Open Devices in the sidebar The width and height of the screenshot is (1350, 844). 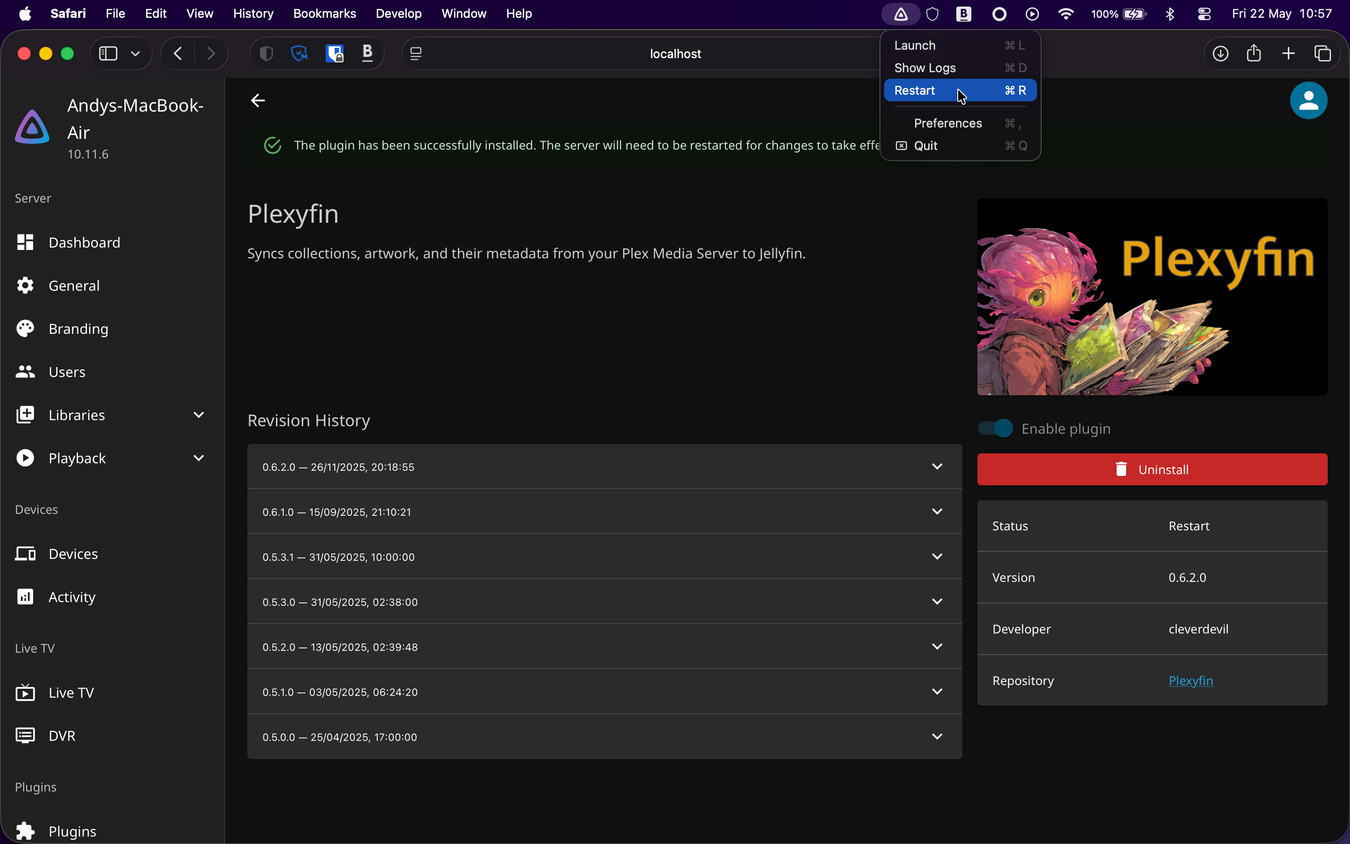click(73, 553)
